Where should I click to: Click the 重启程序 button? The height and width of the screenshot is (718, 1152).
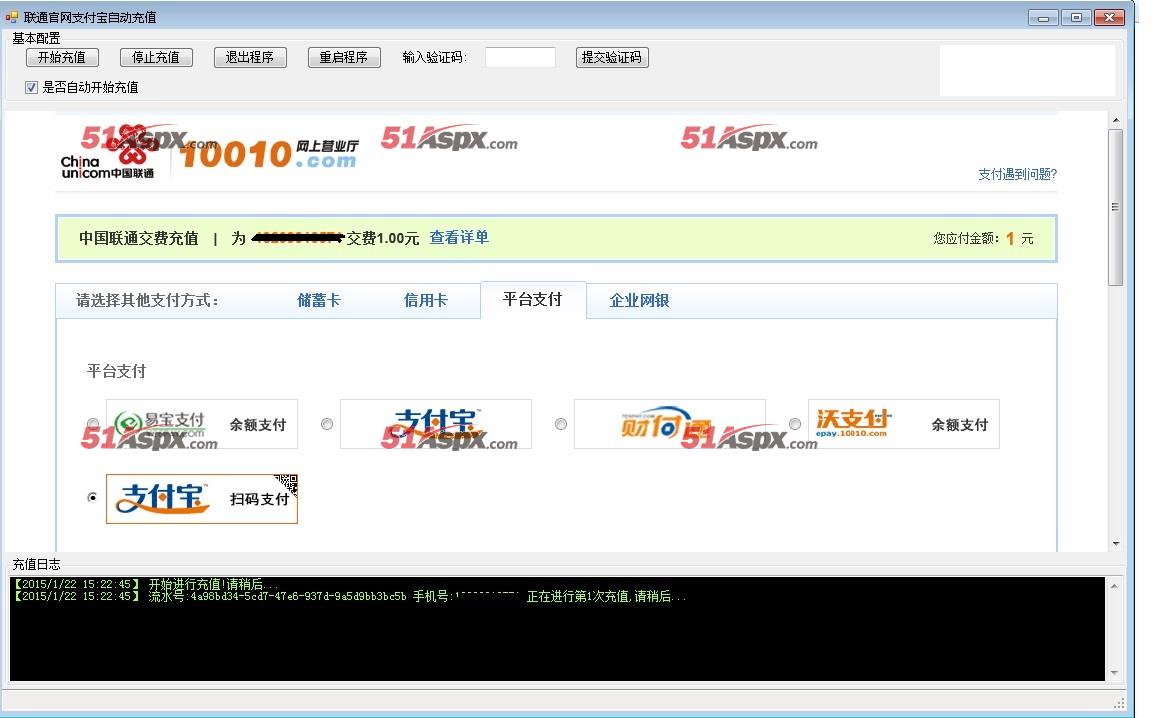(344, 57)
